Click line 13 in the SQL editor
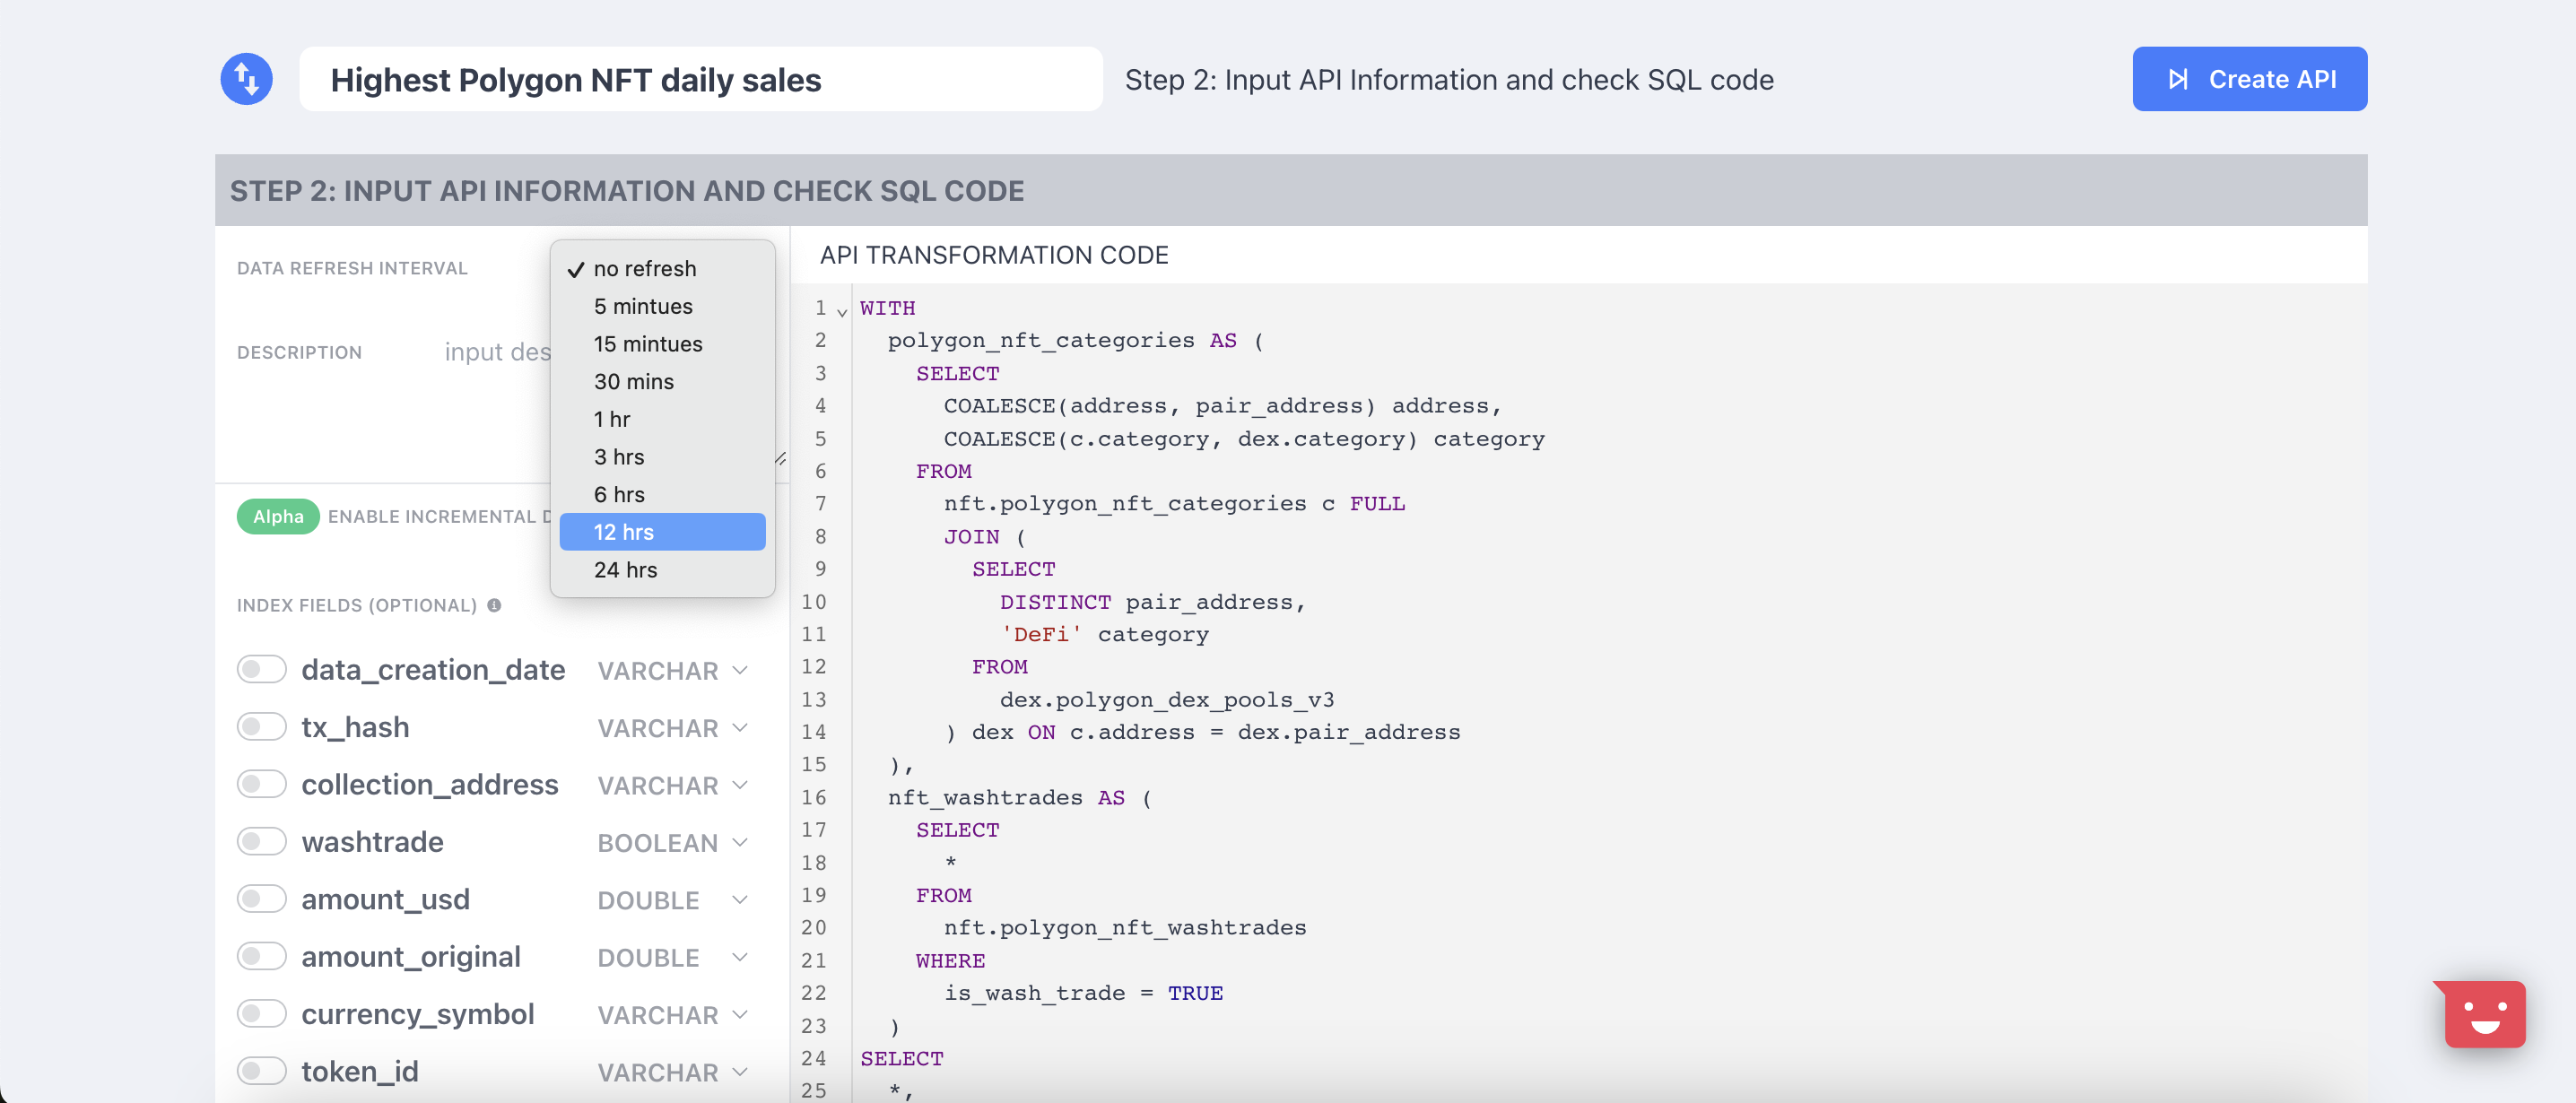This screenshot has width=2576, height=1103. [1166, 700]
